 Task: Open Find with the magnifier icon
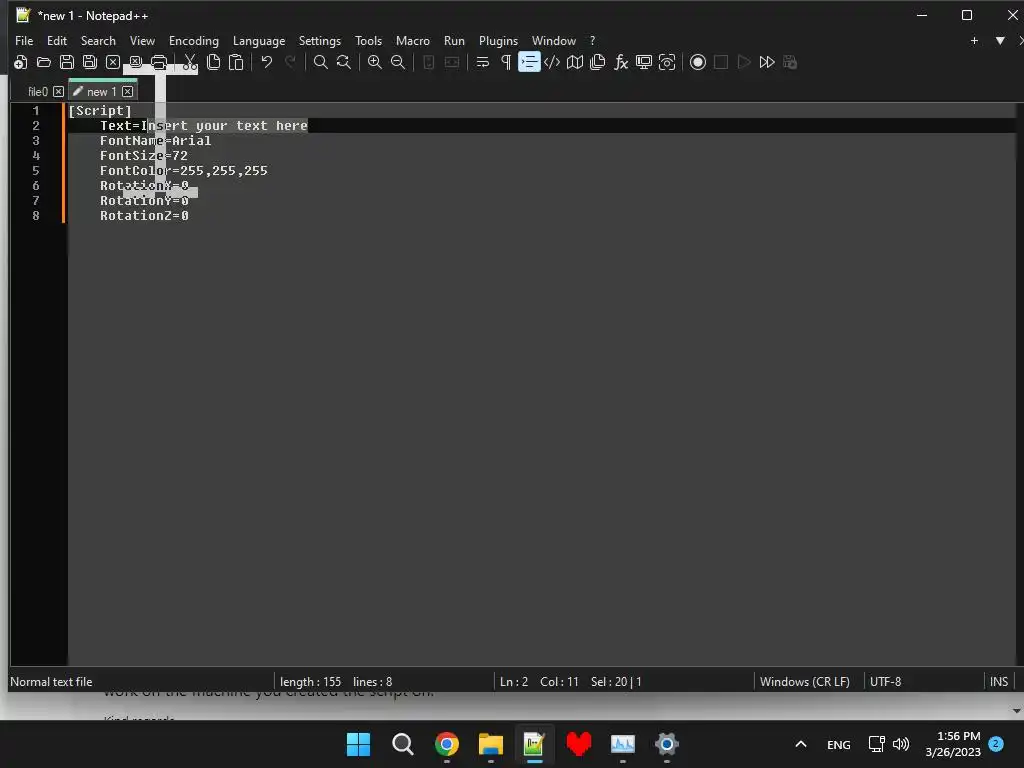coord(321,62)
